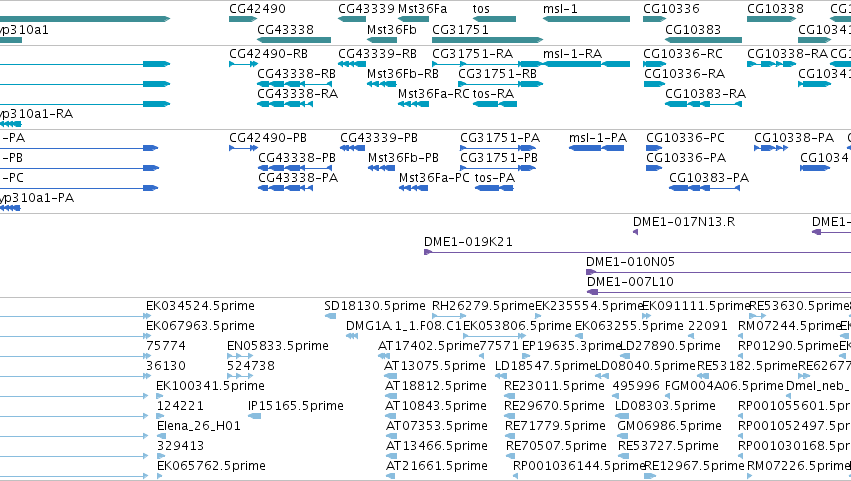Click the Mst36Fa-PC protein label

point(434,178)
